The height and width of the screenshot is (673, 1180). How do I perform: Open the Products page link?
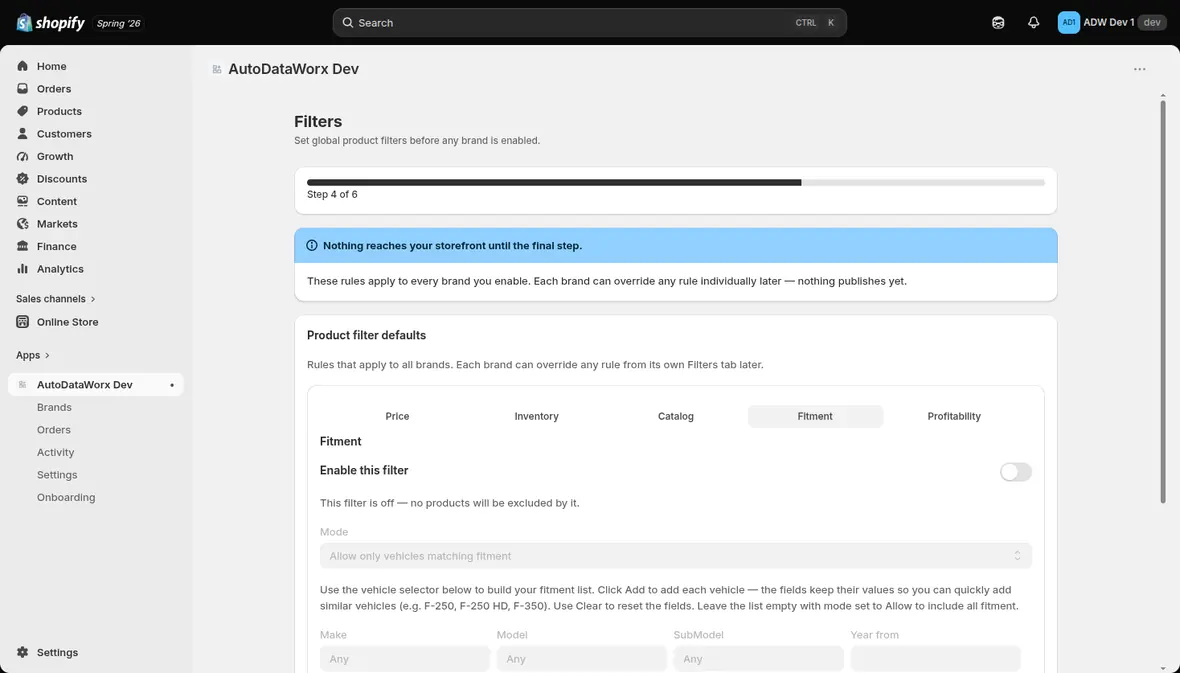59,111
